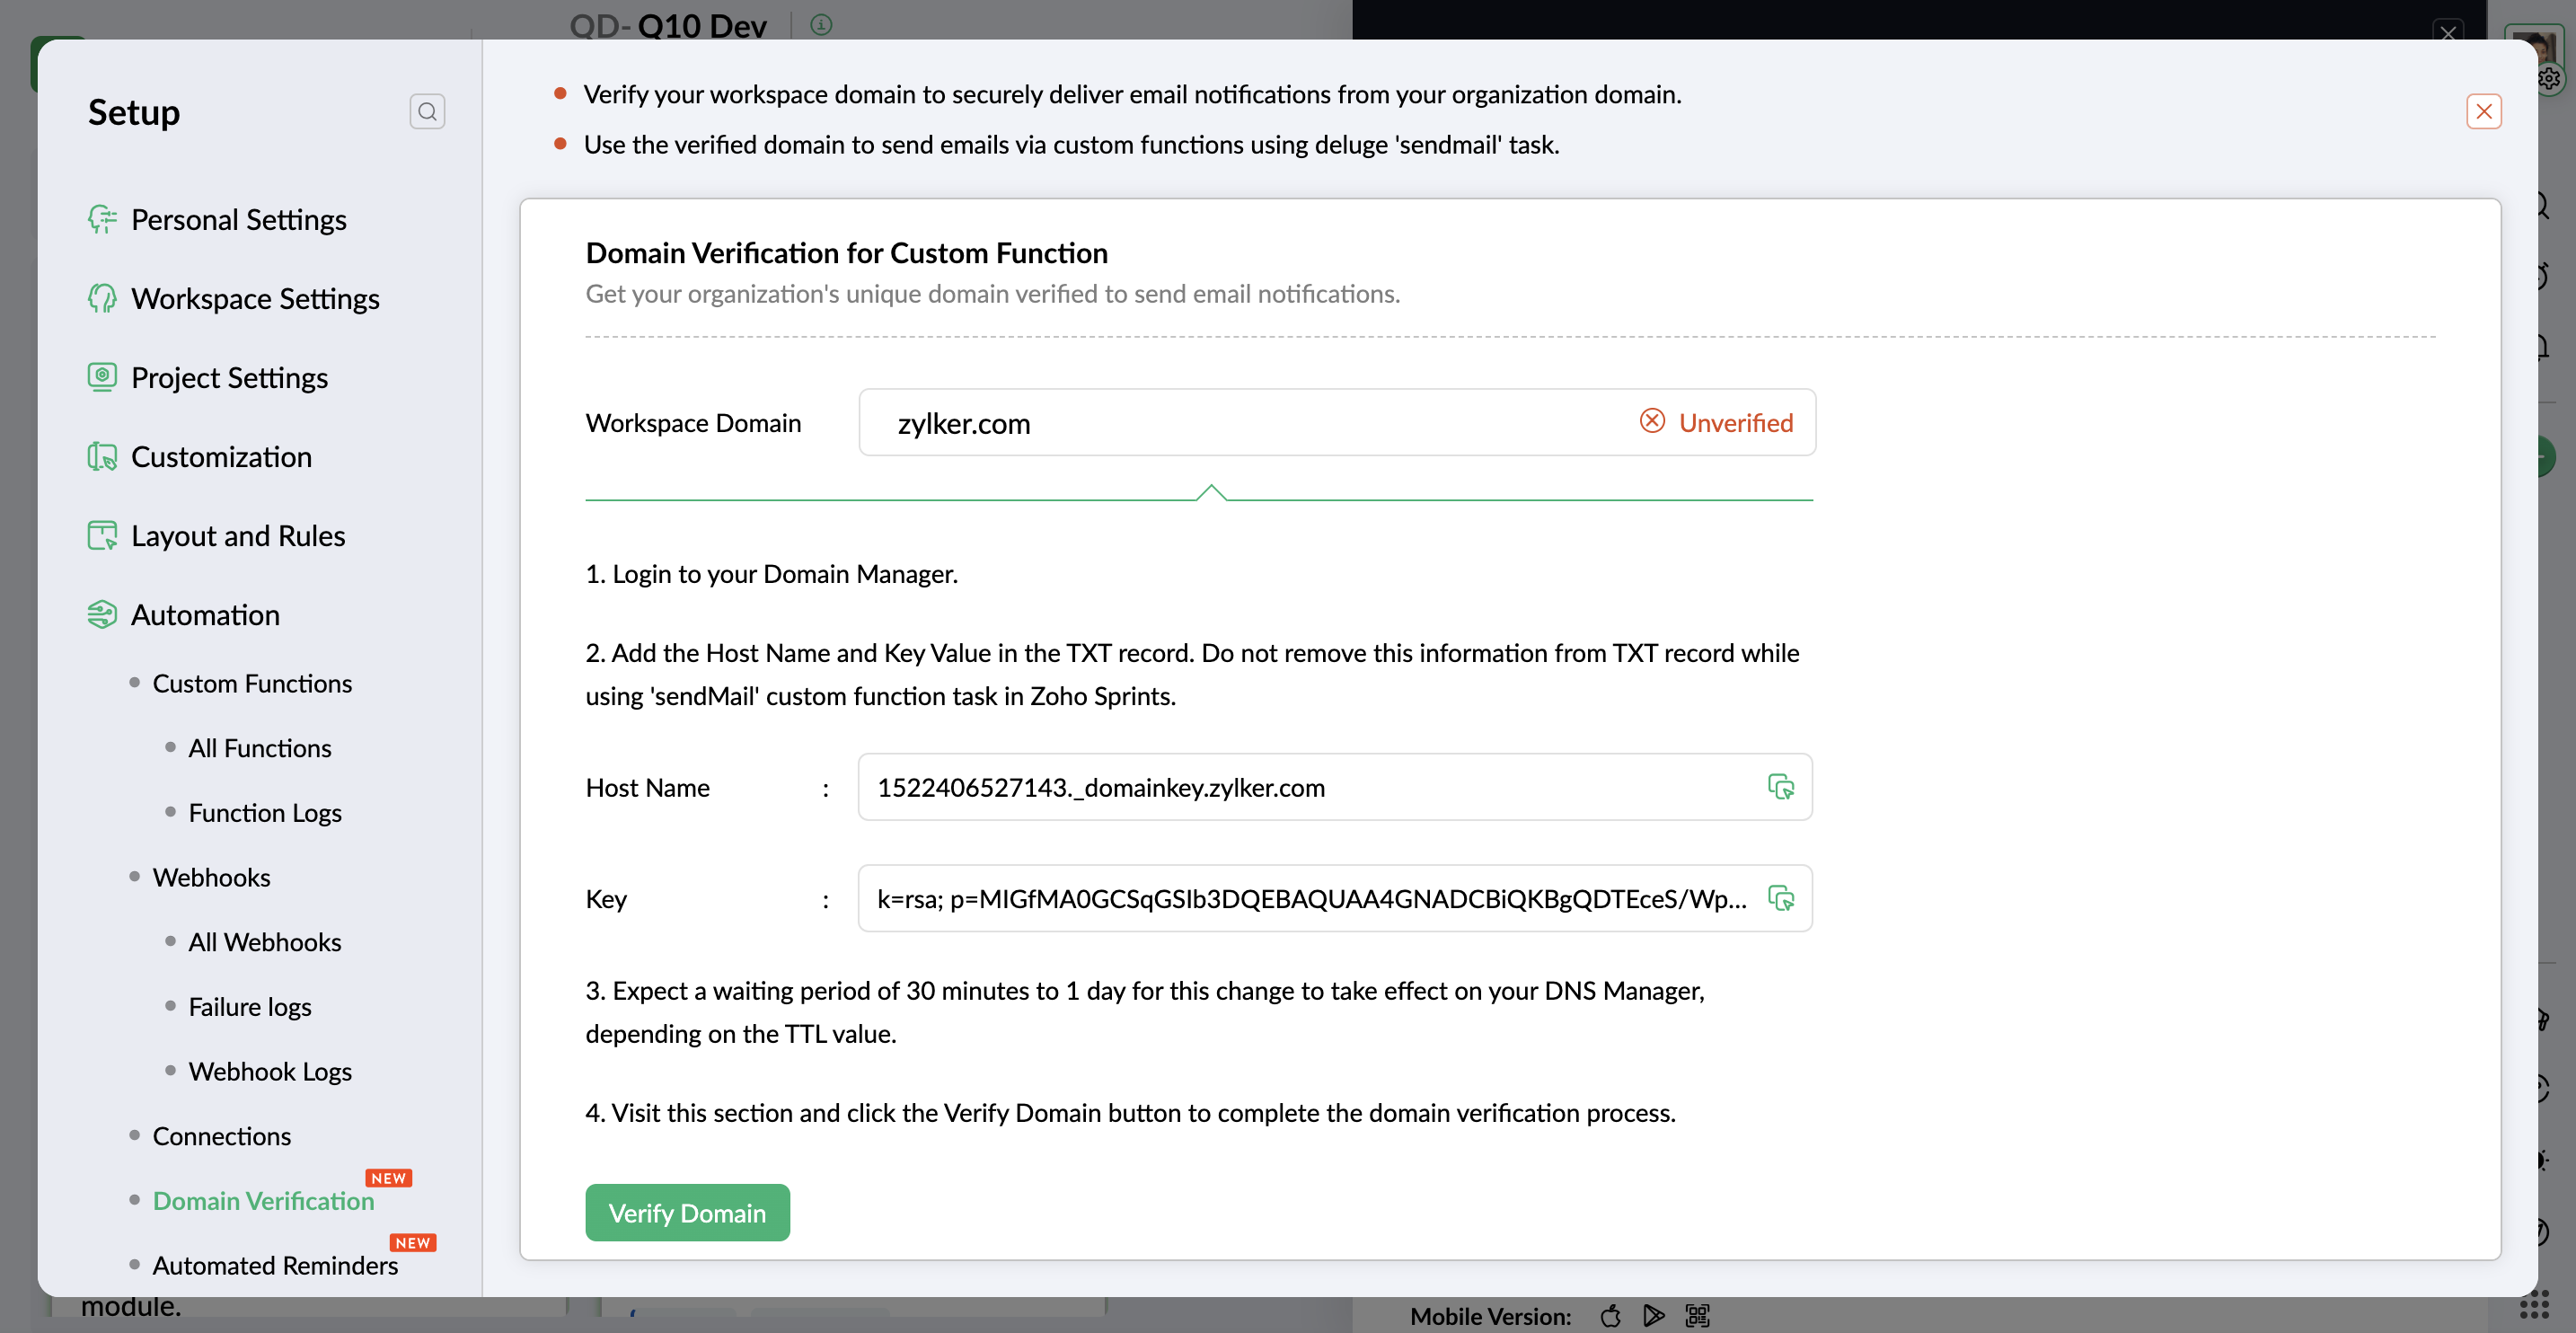2576x1333 pixels.
Task: Click the Automation icon
Action: [x=102, y=614]
